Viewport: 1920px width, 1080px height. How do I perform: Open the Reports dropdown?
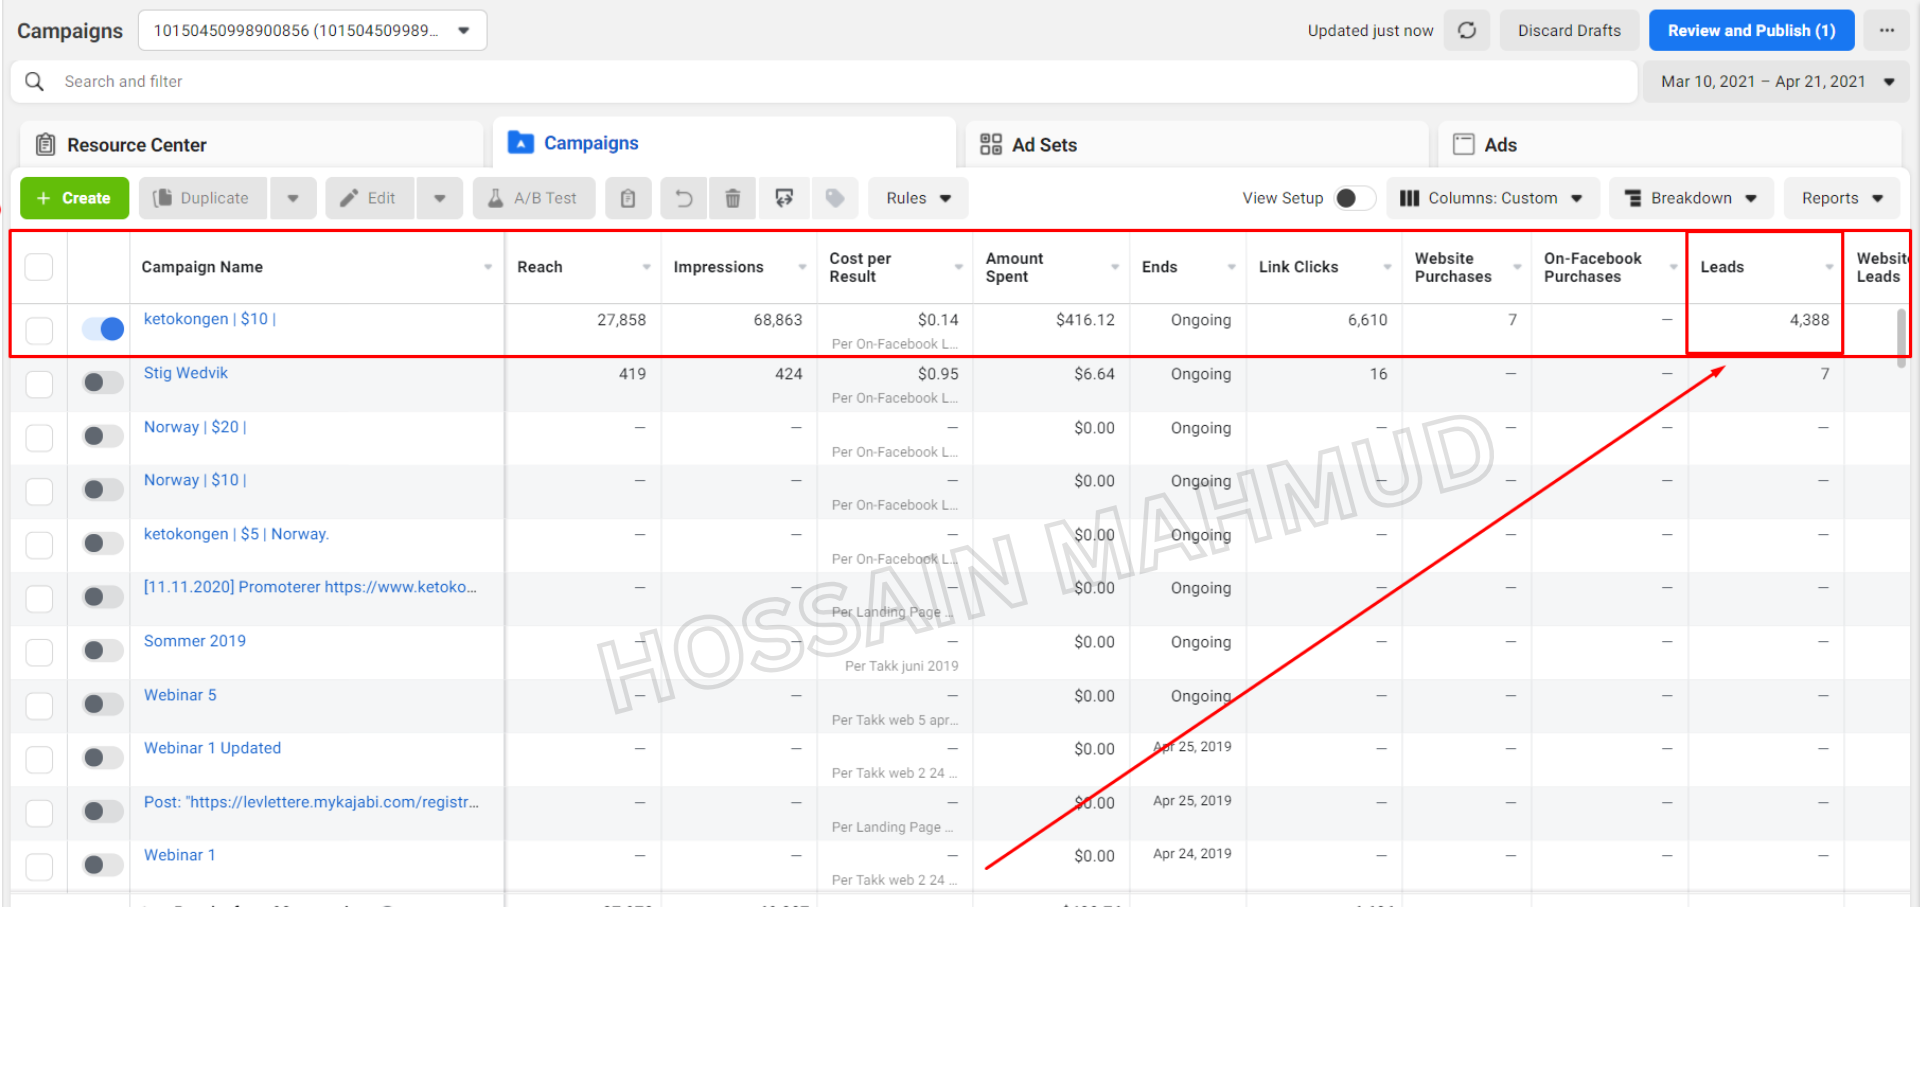(x=1842, y=198)
